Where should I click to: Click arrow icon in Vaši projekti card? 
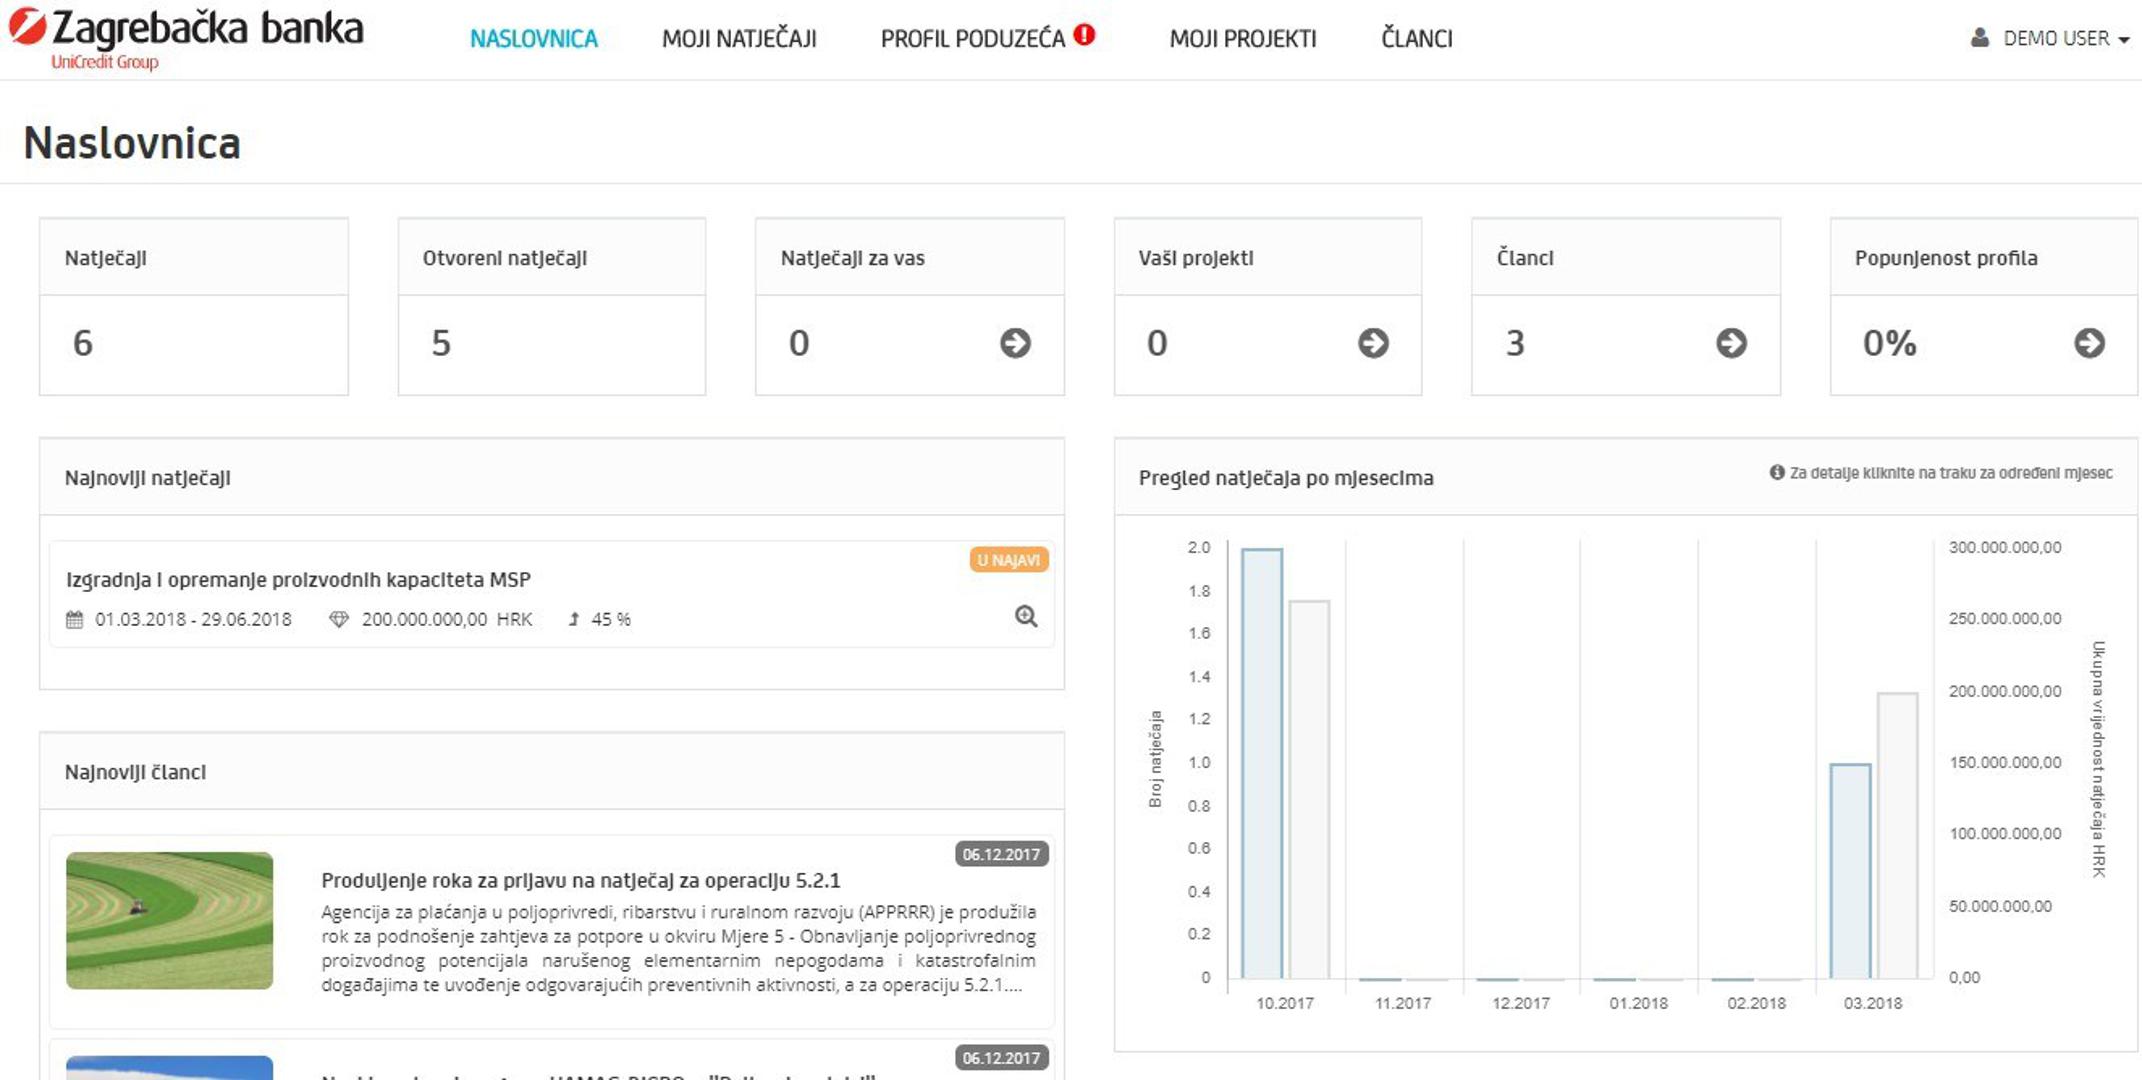coord(1373,343)
